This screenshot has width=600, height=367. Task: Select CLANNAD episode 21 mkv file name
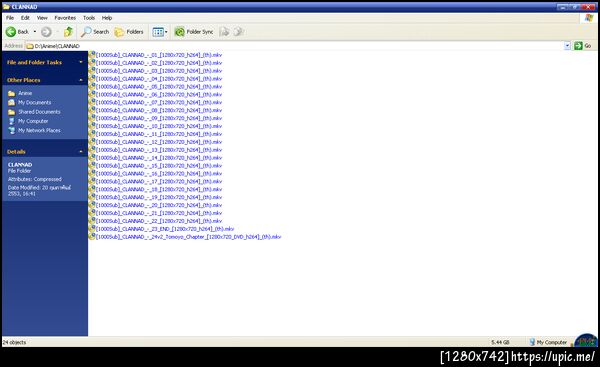coord(159,213)
